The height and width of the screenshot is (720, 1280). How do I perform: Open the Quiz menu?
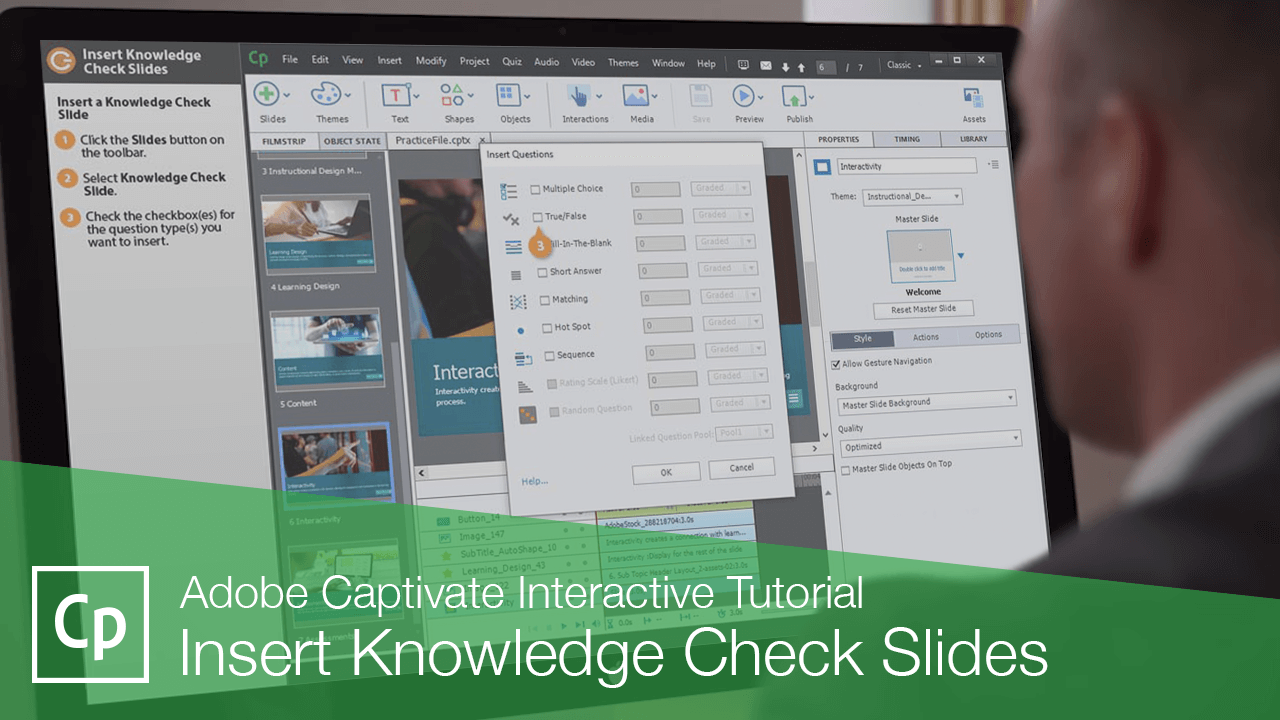click(x=511, y=61)
